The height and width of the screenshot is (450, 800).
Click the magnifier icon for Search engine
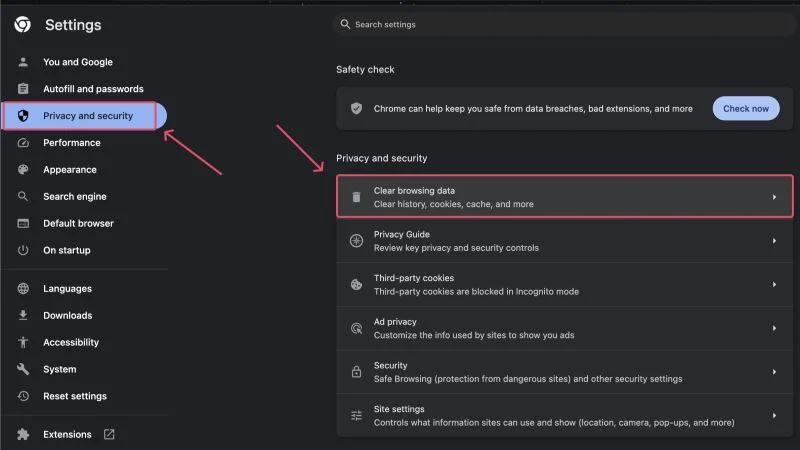[23, 196]
